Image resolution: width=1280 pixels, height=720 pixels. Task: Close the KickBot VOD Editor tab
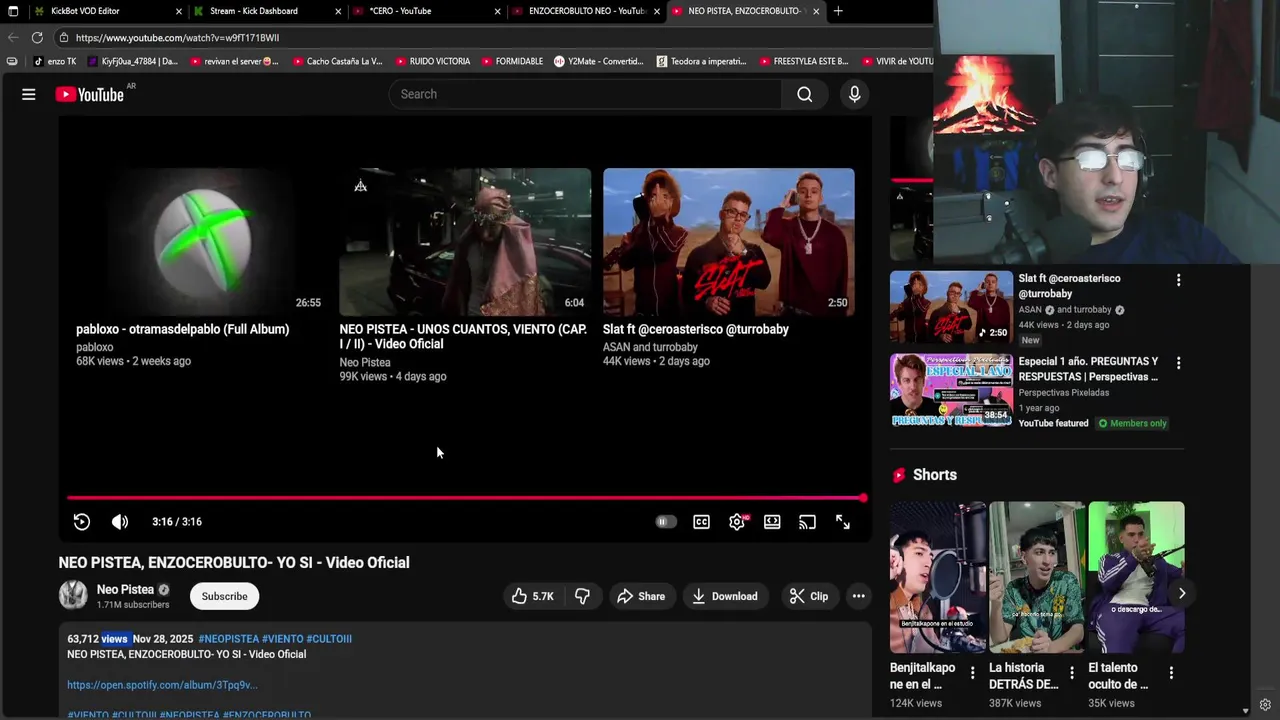[x=179, y=11]
